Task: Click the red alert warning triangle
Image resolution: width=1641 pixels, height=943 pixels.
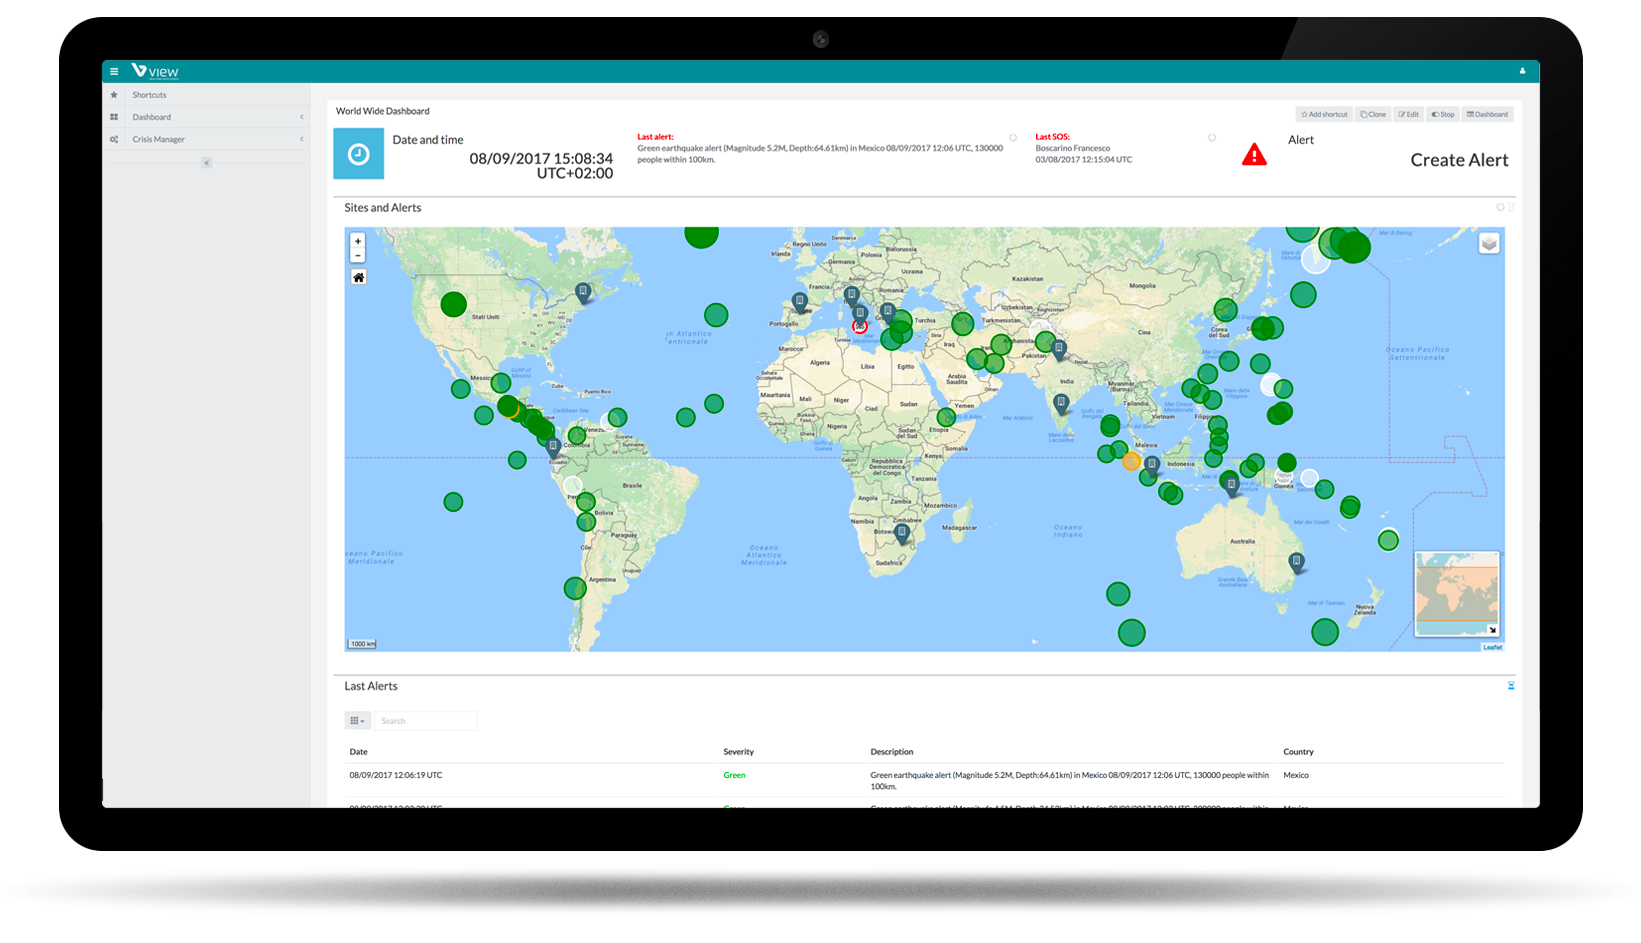Action: [x=1254, y=155]
